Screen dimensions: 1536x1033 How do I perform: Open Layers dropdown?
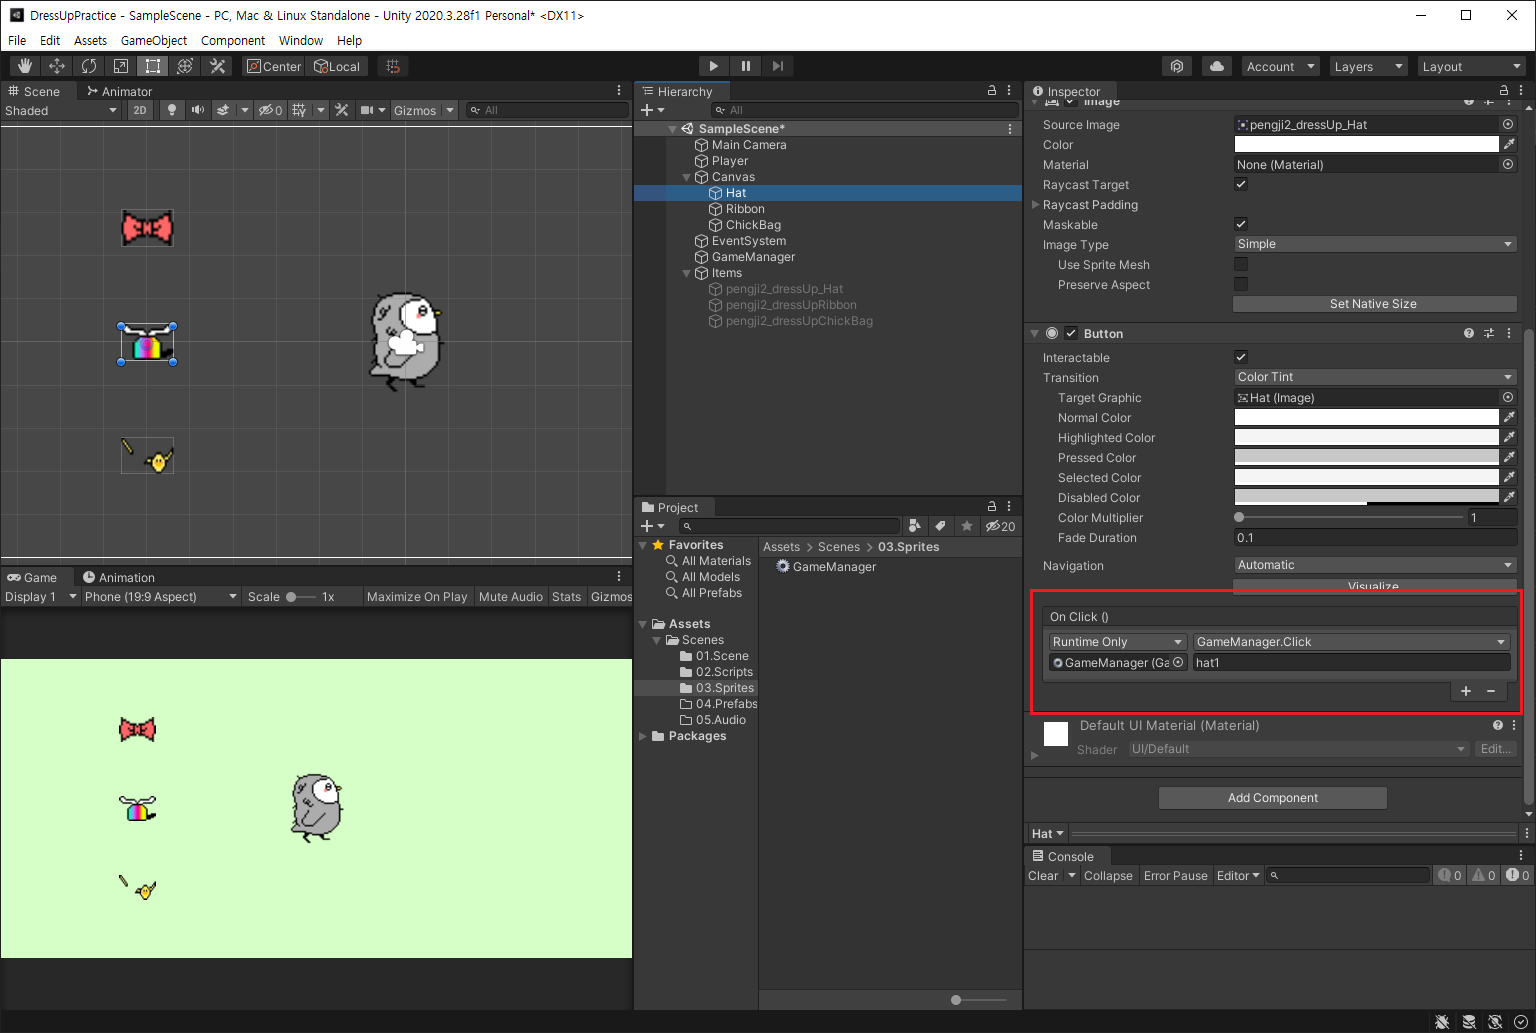[1369, 66]
